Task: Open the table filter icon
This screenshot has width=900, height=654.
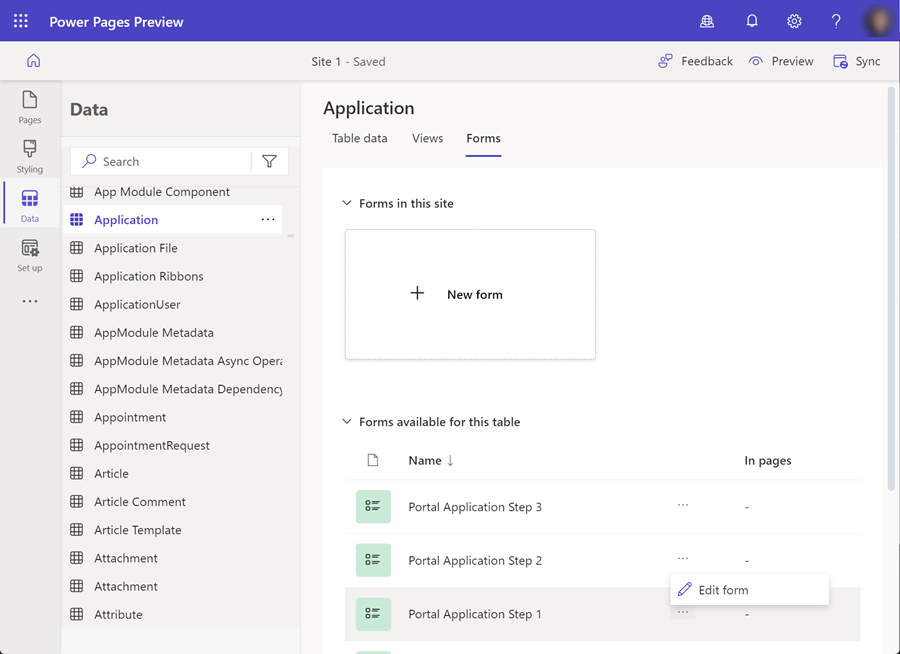Action: coord(269,161)
